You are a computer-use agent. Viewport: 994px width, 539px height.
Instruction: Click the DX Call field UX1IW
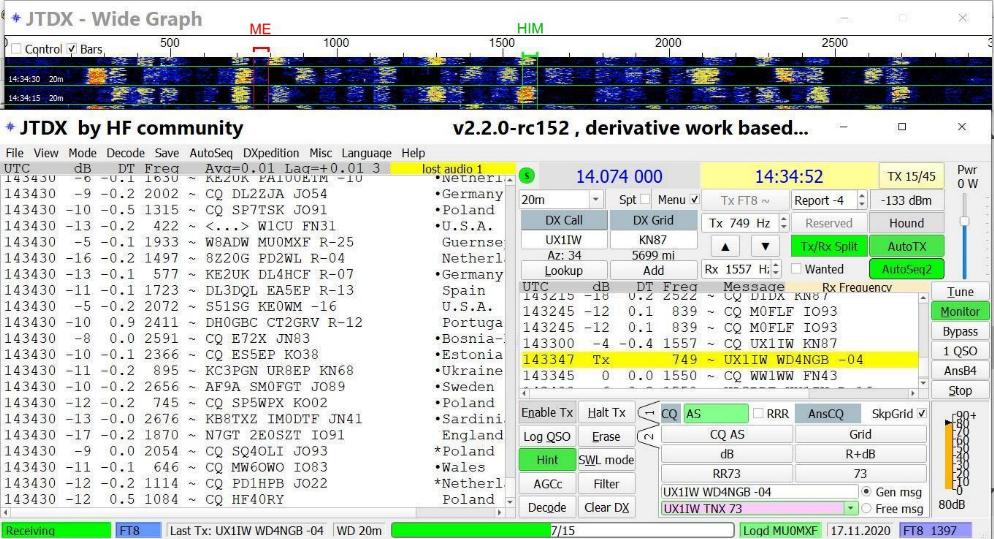(x=563, y=240)
